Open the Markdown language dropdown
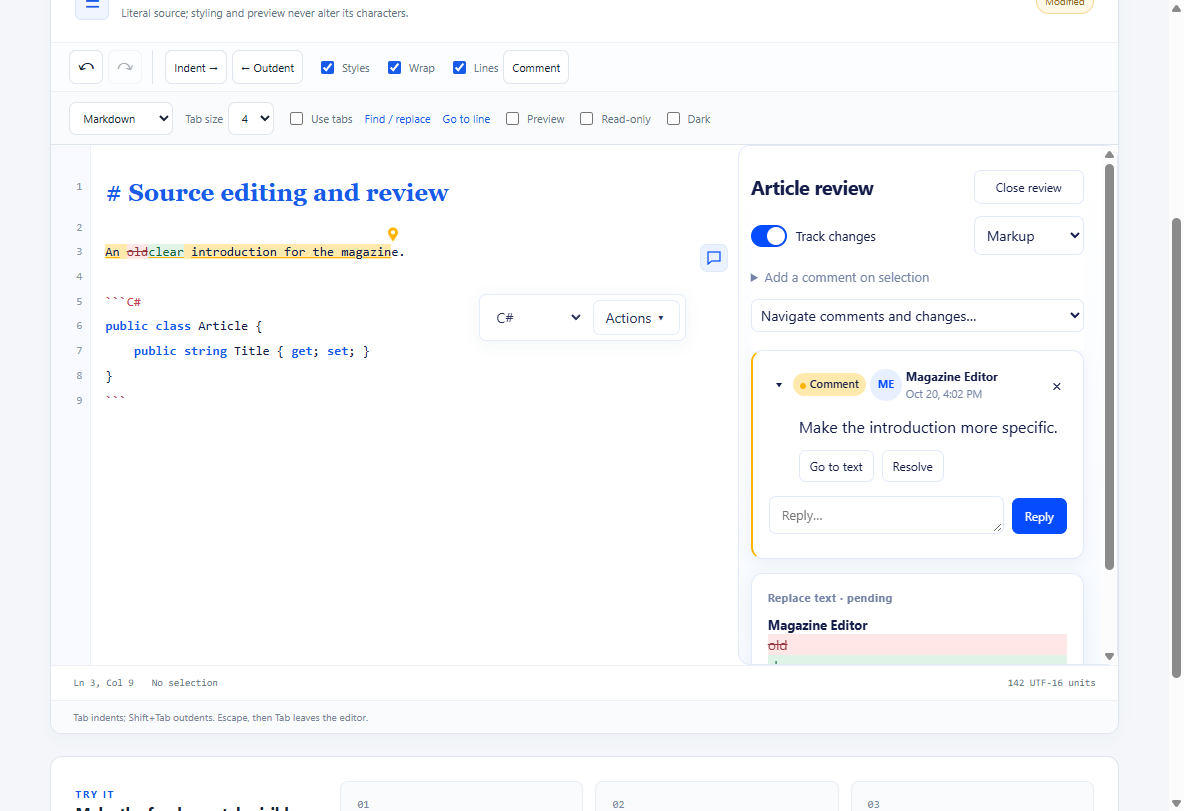This screenshot has width=1184, height=811. point(121,119)
